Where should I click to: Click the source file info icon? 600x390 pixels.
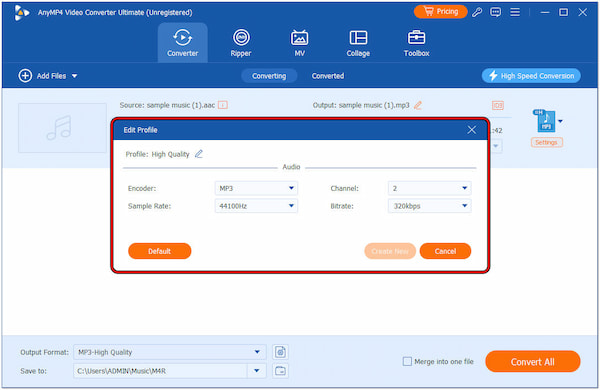click(x=223, y=105)
